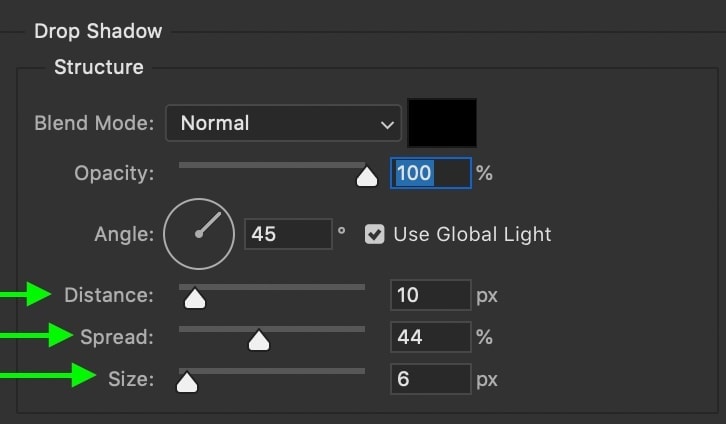
Task: Click the Size slider handle
Action: [x=187, y=382]
